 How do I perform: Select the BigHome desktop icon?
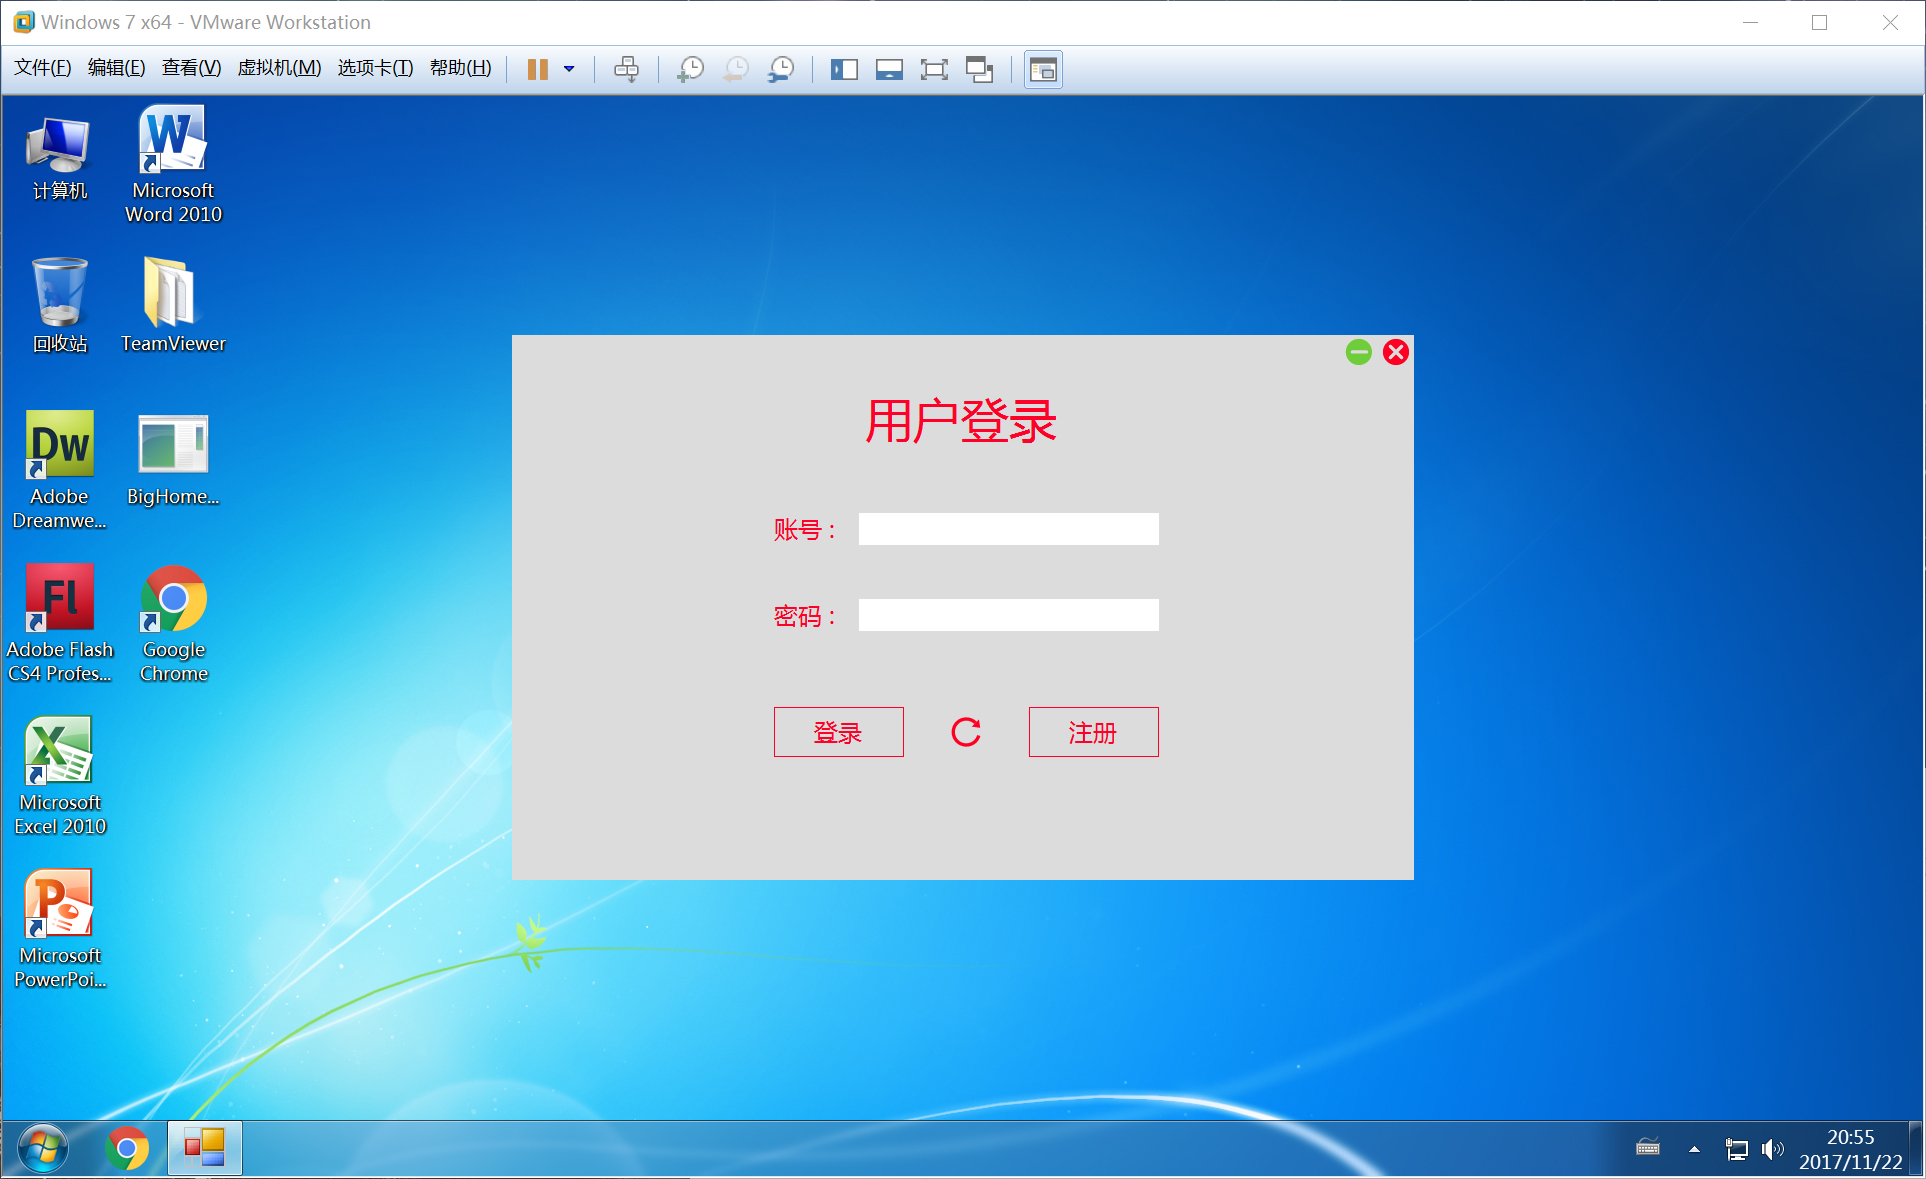pos(173,460)
